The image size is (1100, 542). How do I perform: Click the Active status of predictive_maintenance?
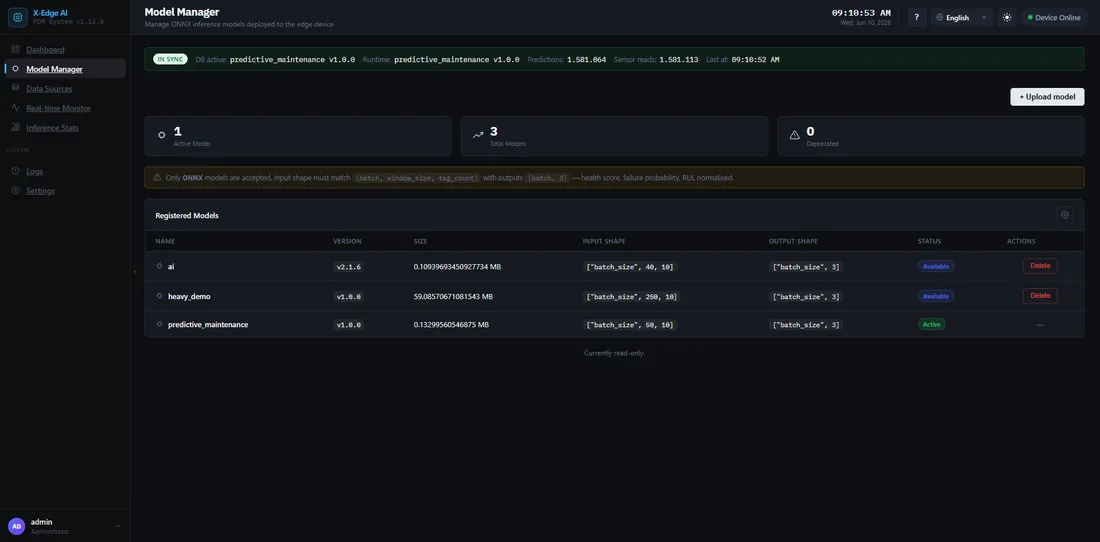point(932,325)
